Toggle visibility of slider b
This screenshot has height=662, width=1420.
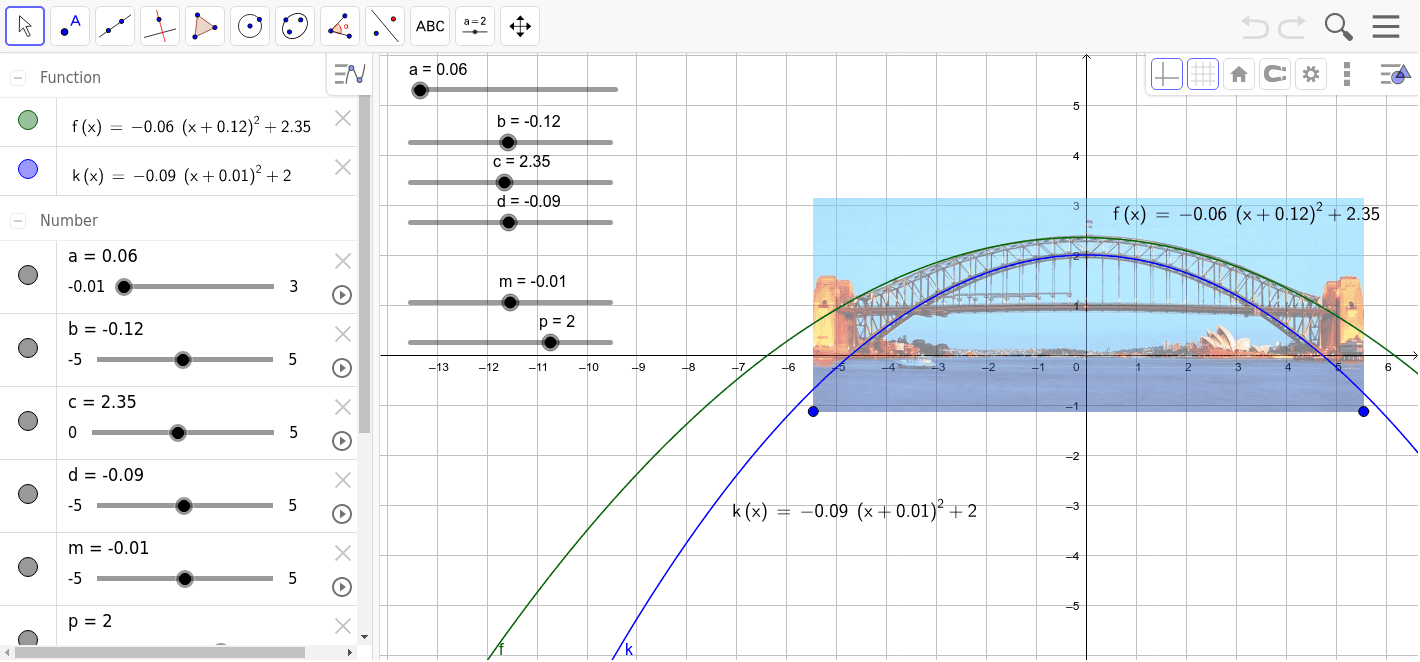point(28,348)
